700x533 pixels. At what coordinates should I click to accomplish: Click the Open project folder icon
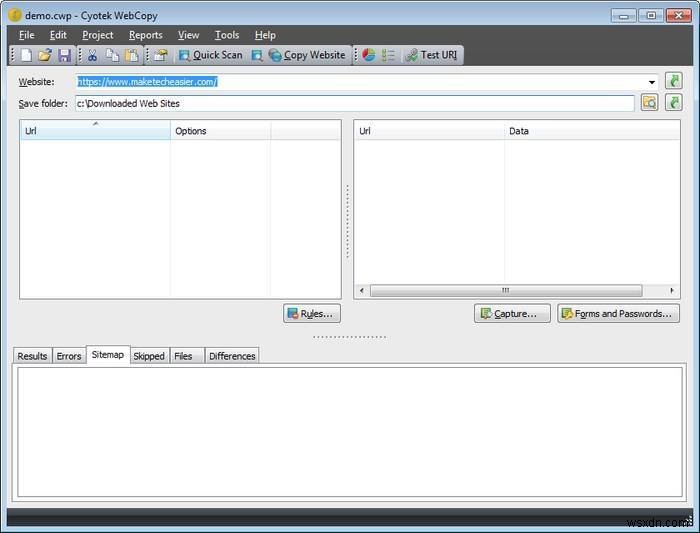pos(45,55)
